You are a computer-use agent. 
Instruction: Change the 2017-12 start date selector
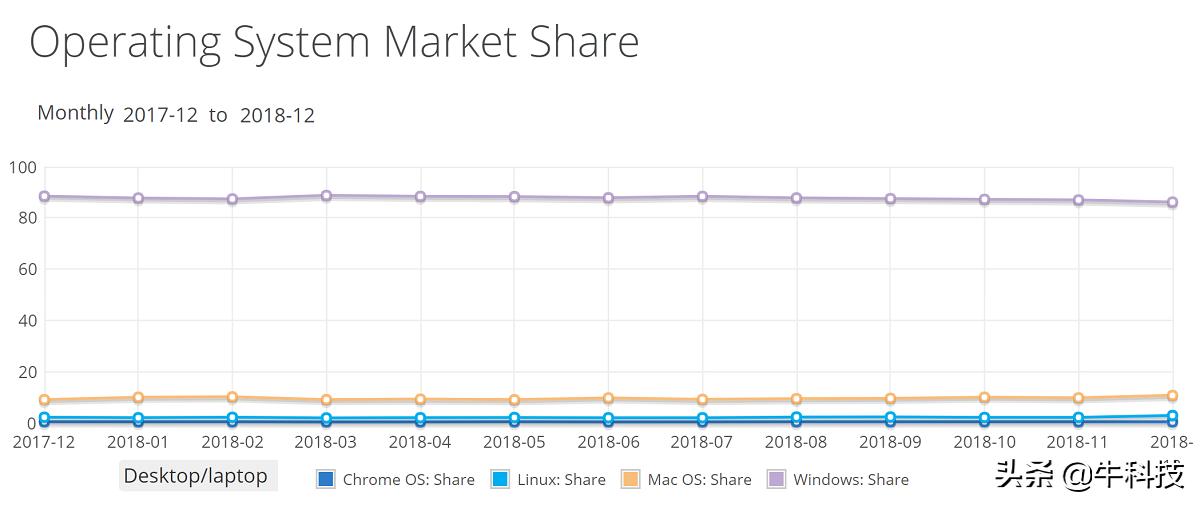[x=160, y=115]
